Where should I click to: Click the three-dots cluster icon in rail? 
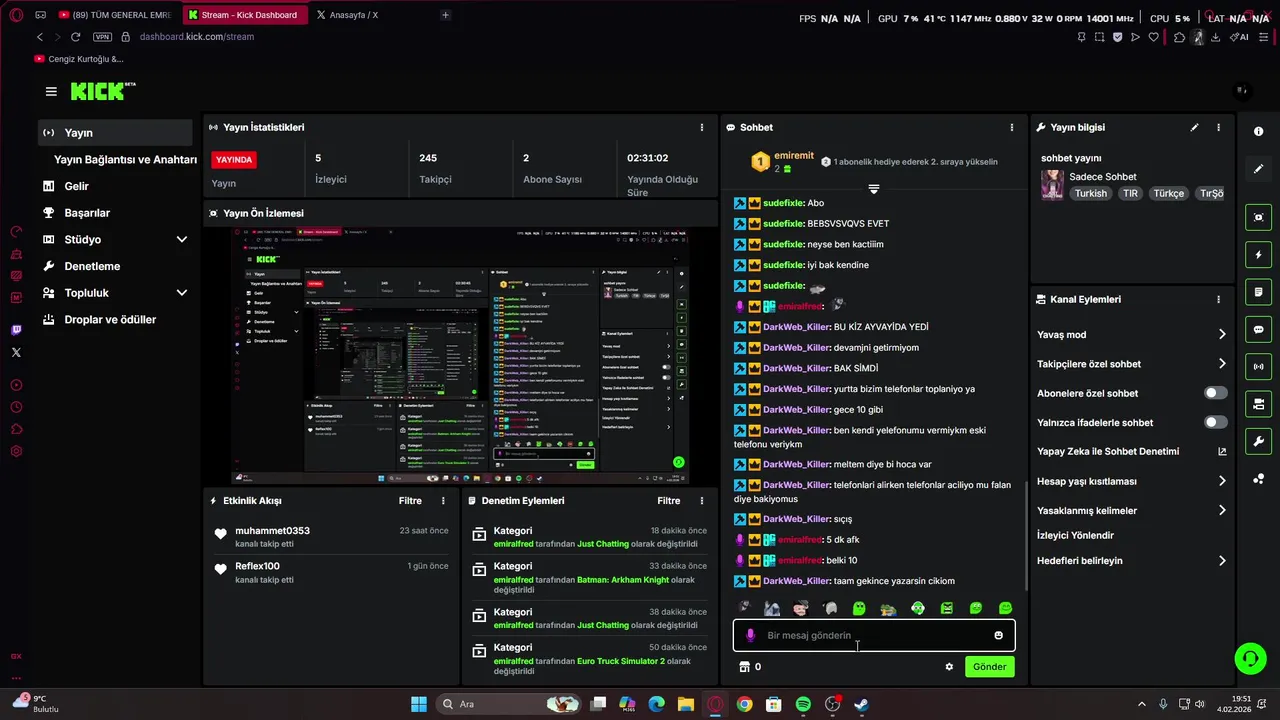[x=1258, y=479]
